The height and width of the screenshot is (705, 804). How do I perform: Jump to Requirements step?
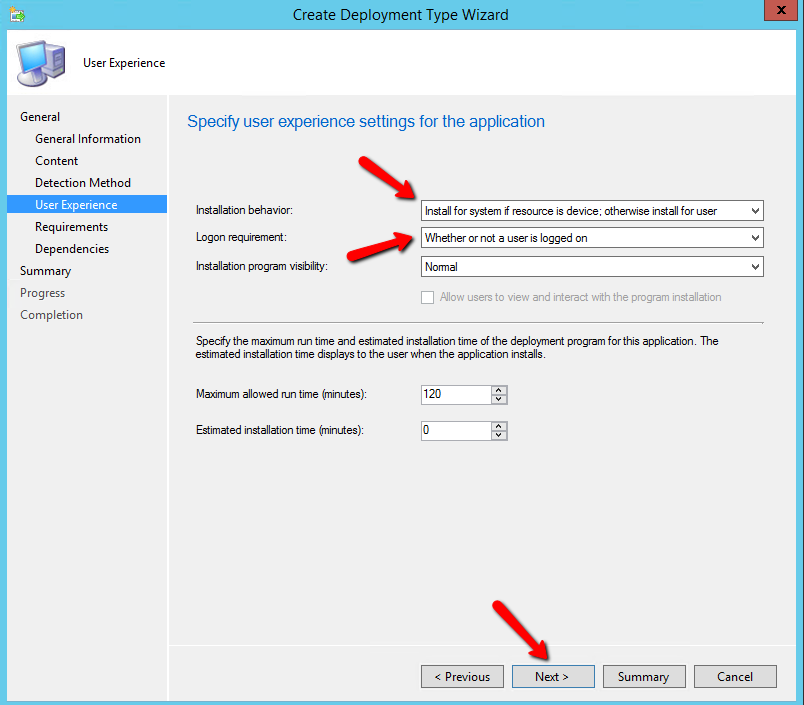pyautogui.click(x=71, y=227)
